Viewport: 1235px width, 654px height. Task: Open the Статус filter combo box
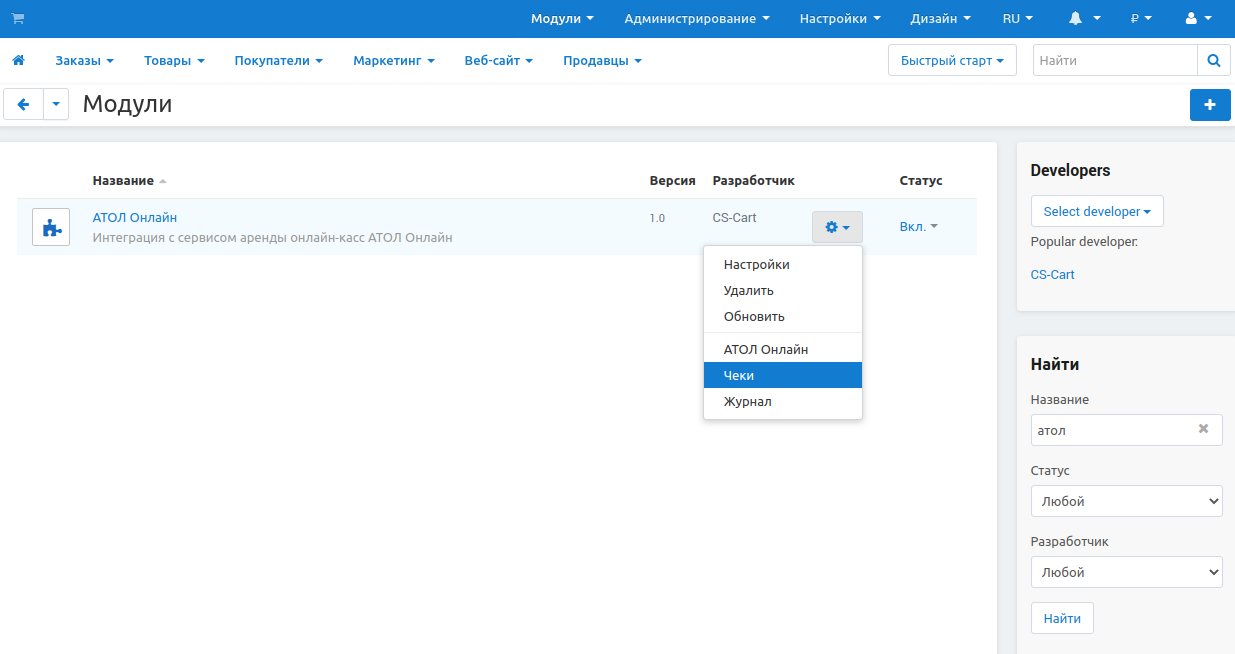(1126, 501)
